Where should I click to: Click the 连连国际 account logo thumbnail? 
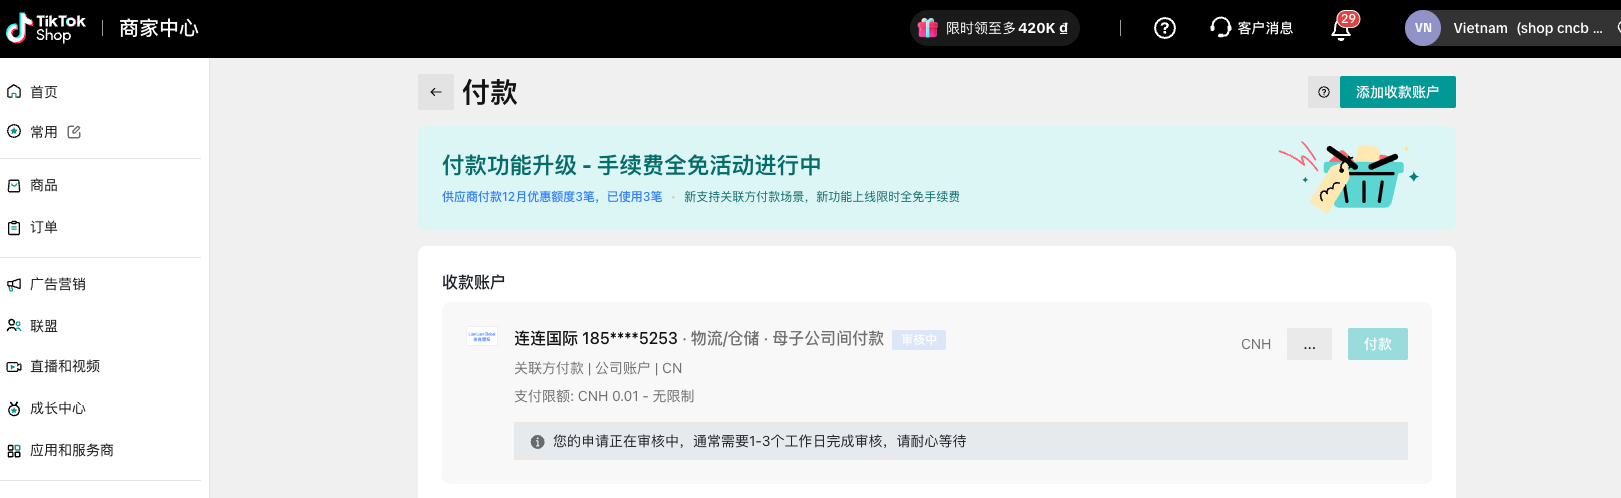click(482, 338)
